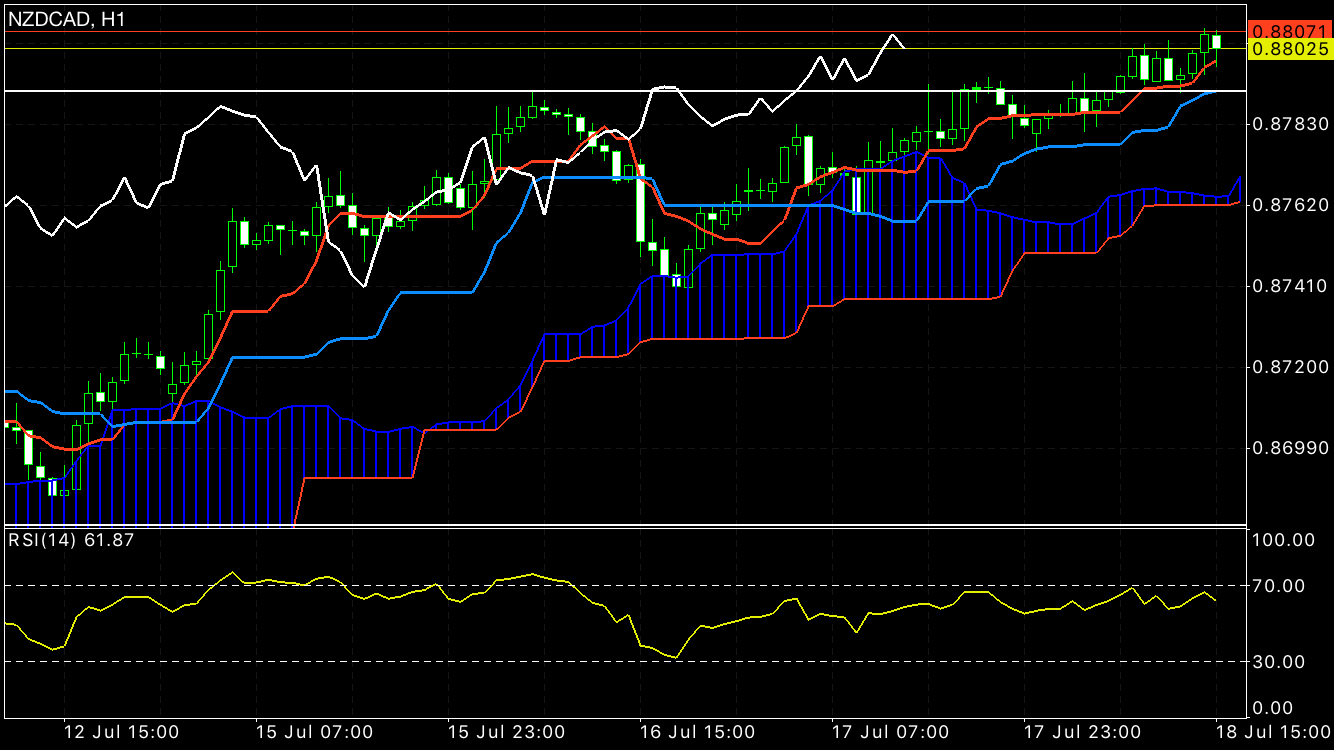Click the 0.87620 price axis value
The width and height of the screenshot is (1334, 750).
pyautogui.click(x=1290, y=204)
